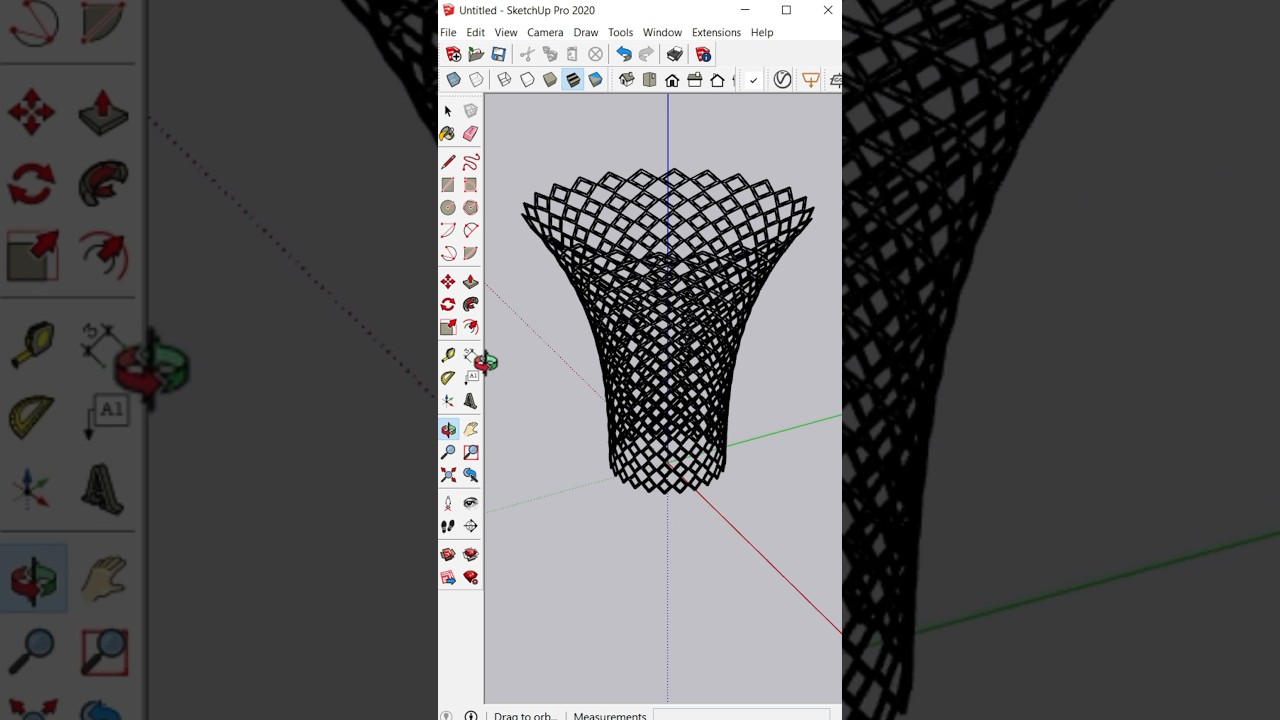Choose the Freehand drawing tool
The image size is (1280, 720).
pos(470,162)
